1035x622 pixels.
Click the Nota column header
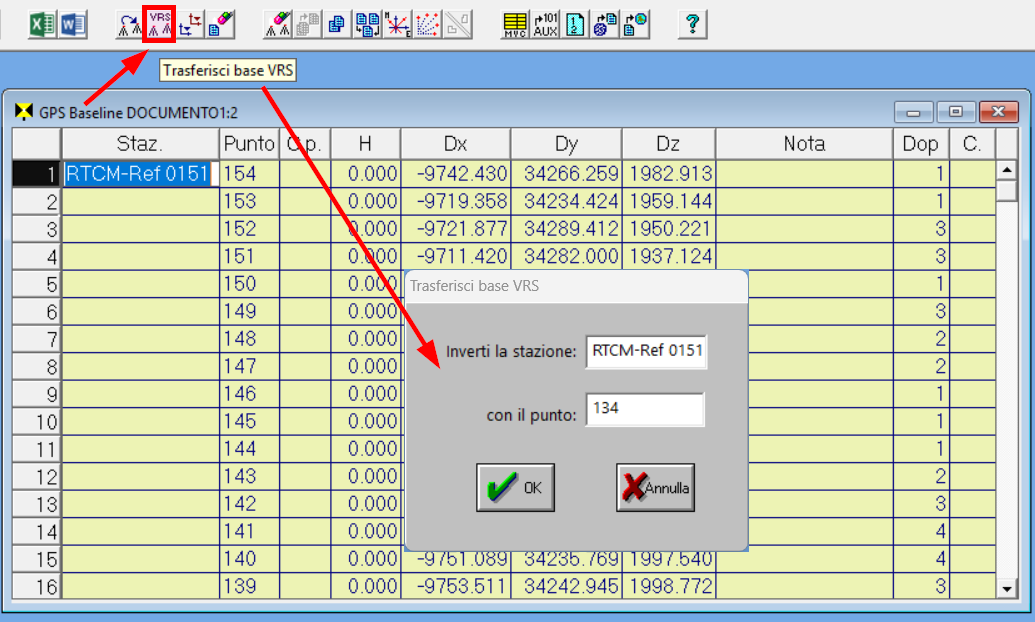(803, 144)
